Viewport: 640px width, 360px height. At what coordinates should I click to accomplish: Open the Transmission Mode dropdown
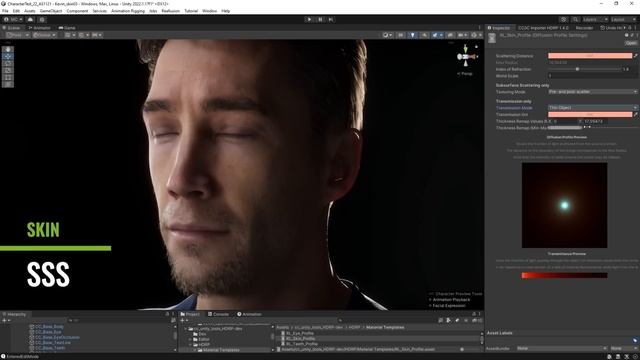[x=592, y=107]
